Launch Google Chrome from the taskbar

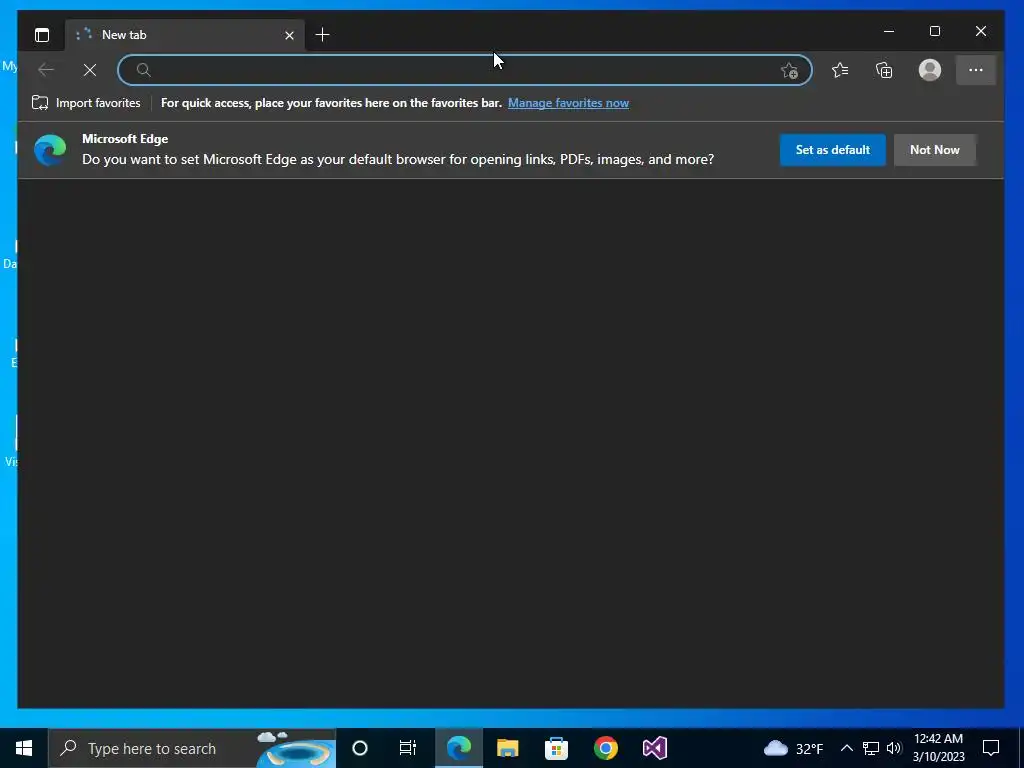click(x=605, y=748)
